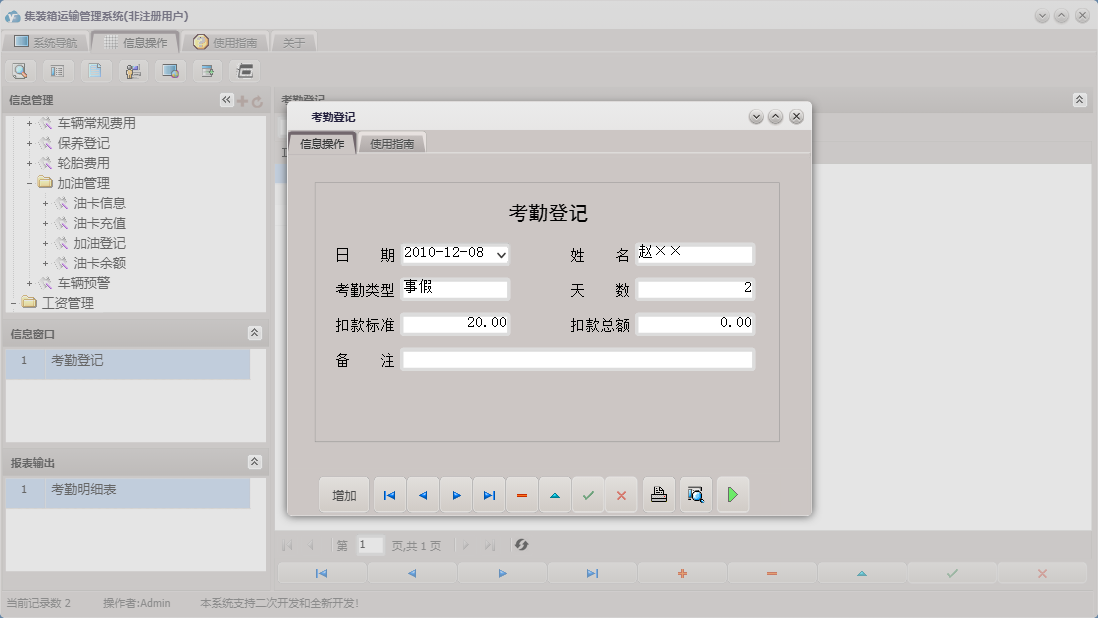Viewport: 1098px width, 618px height.
Task: Cancel changes with the red X icon
Action: coord(621,494)
